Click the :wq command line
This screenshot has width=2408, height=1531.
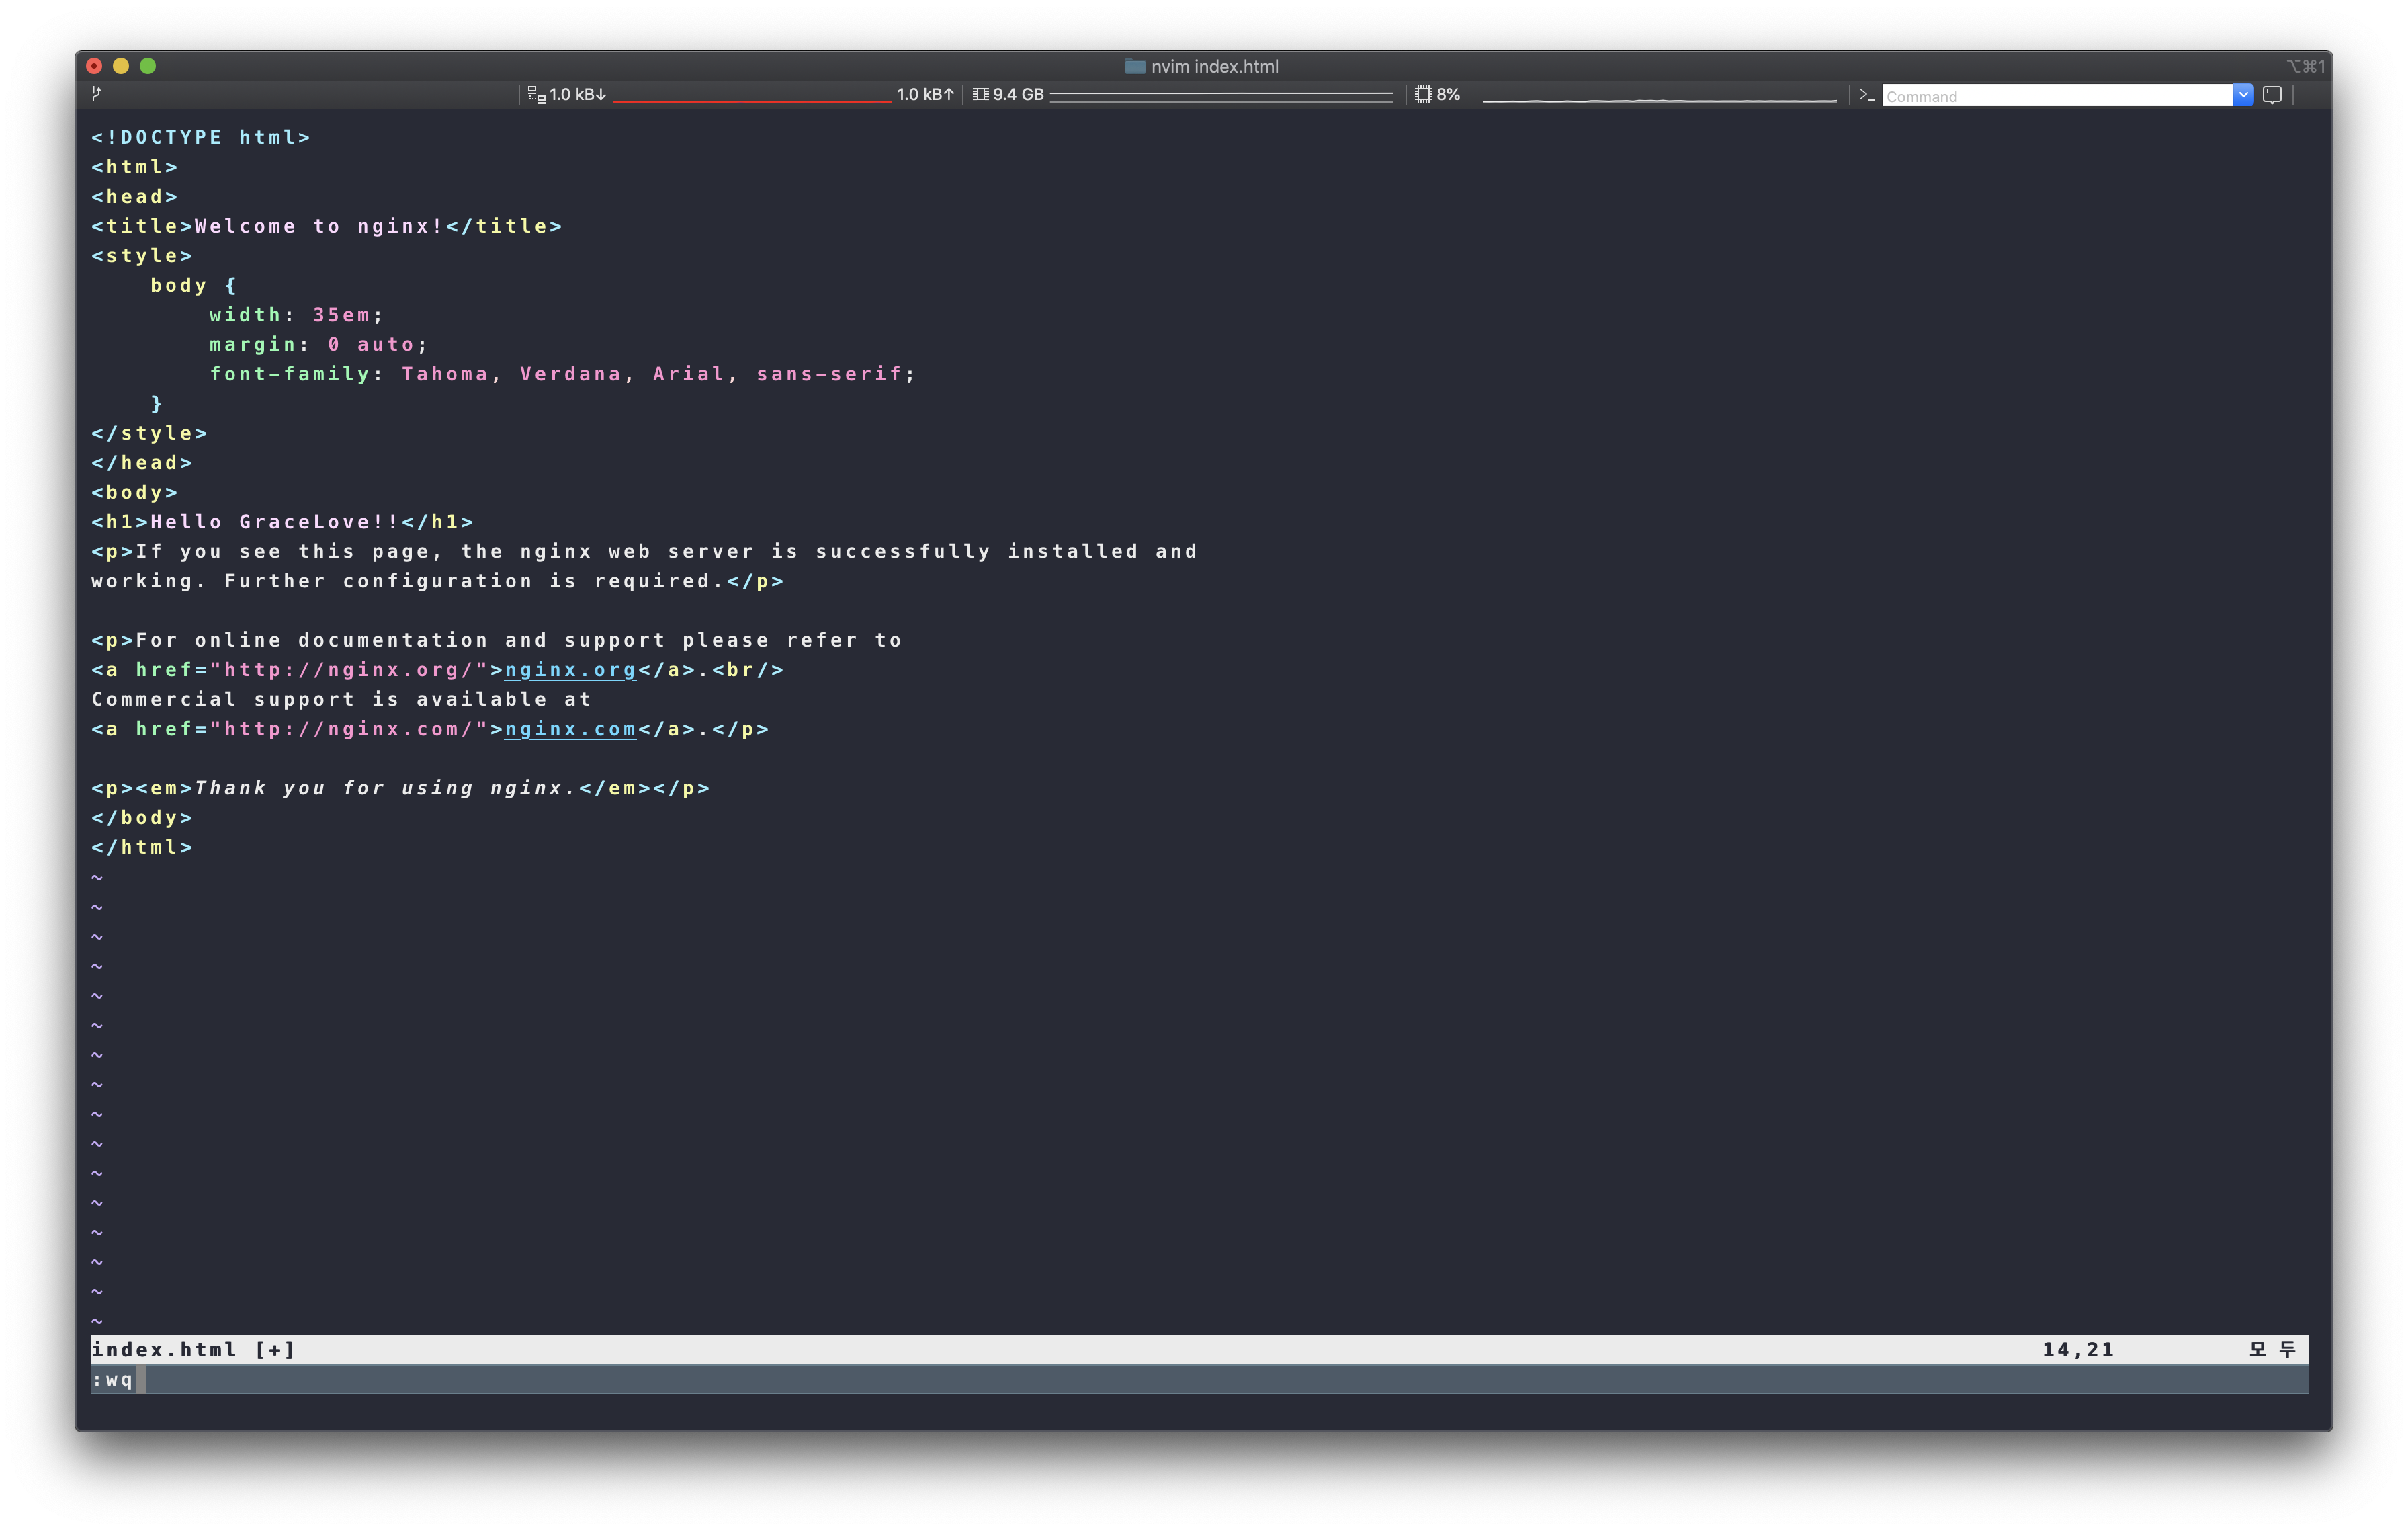click(x=113, y=1380)
